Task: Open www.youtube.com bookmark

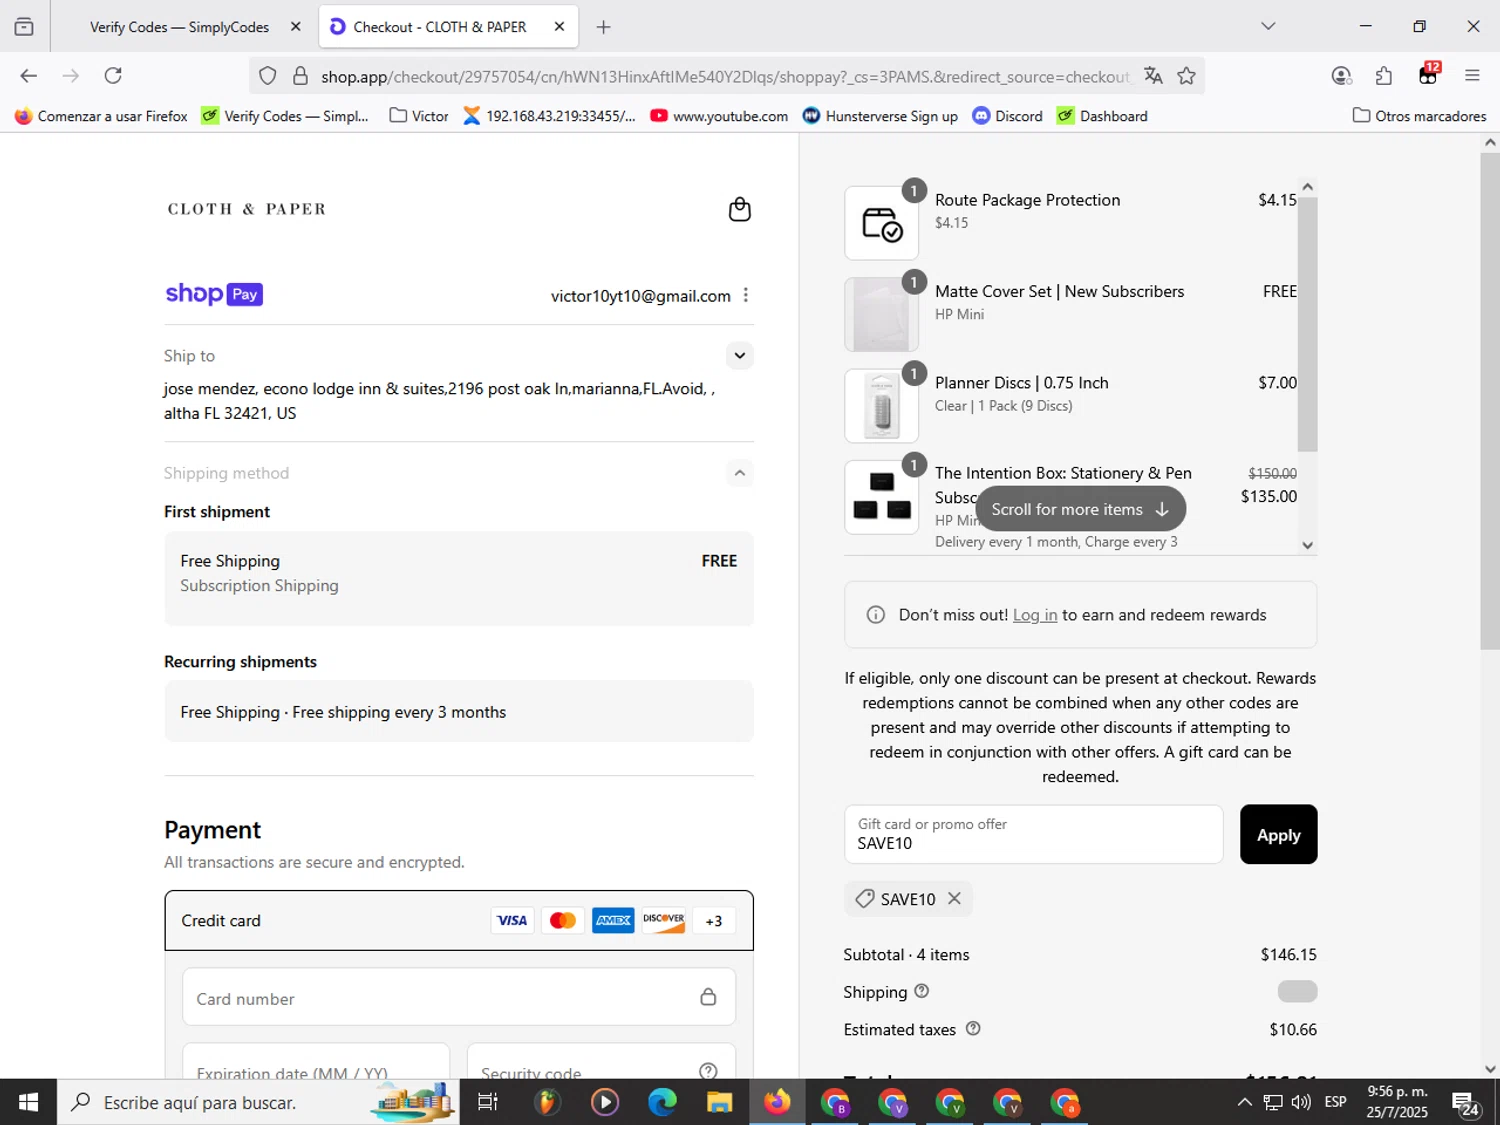Action: [719, 116]
